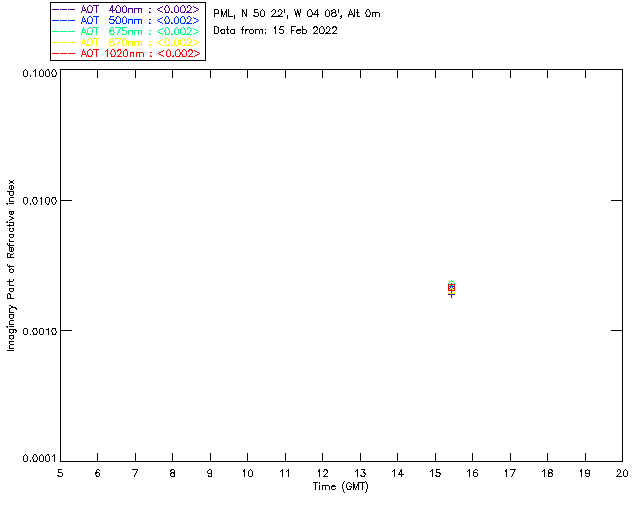Image resolution: width=640 pixels, height=512 pixels.
Task: Click the AOT 400nm legend entry
Action: 126,9
